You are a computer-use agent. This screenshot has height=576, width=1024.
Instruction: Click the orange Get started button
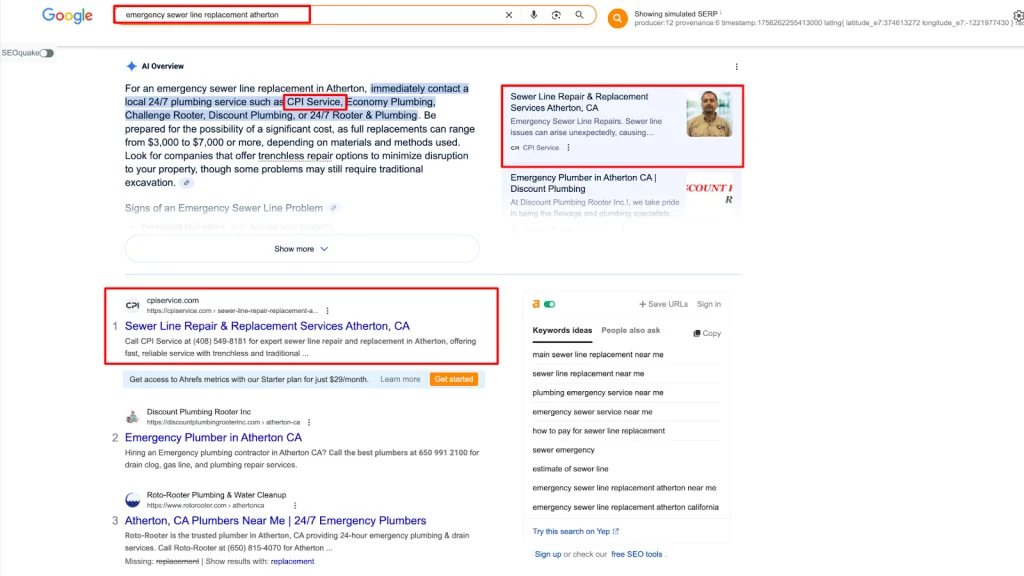pos(454,380)
